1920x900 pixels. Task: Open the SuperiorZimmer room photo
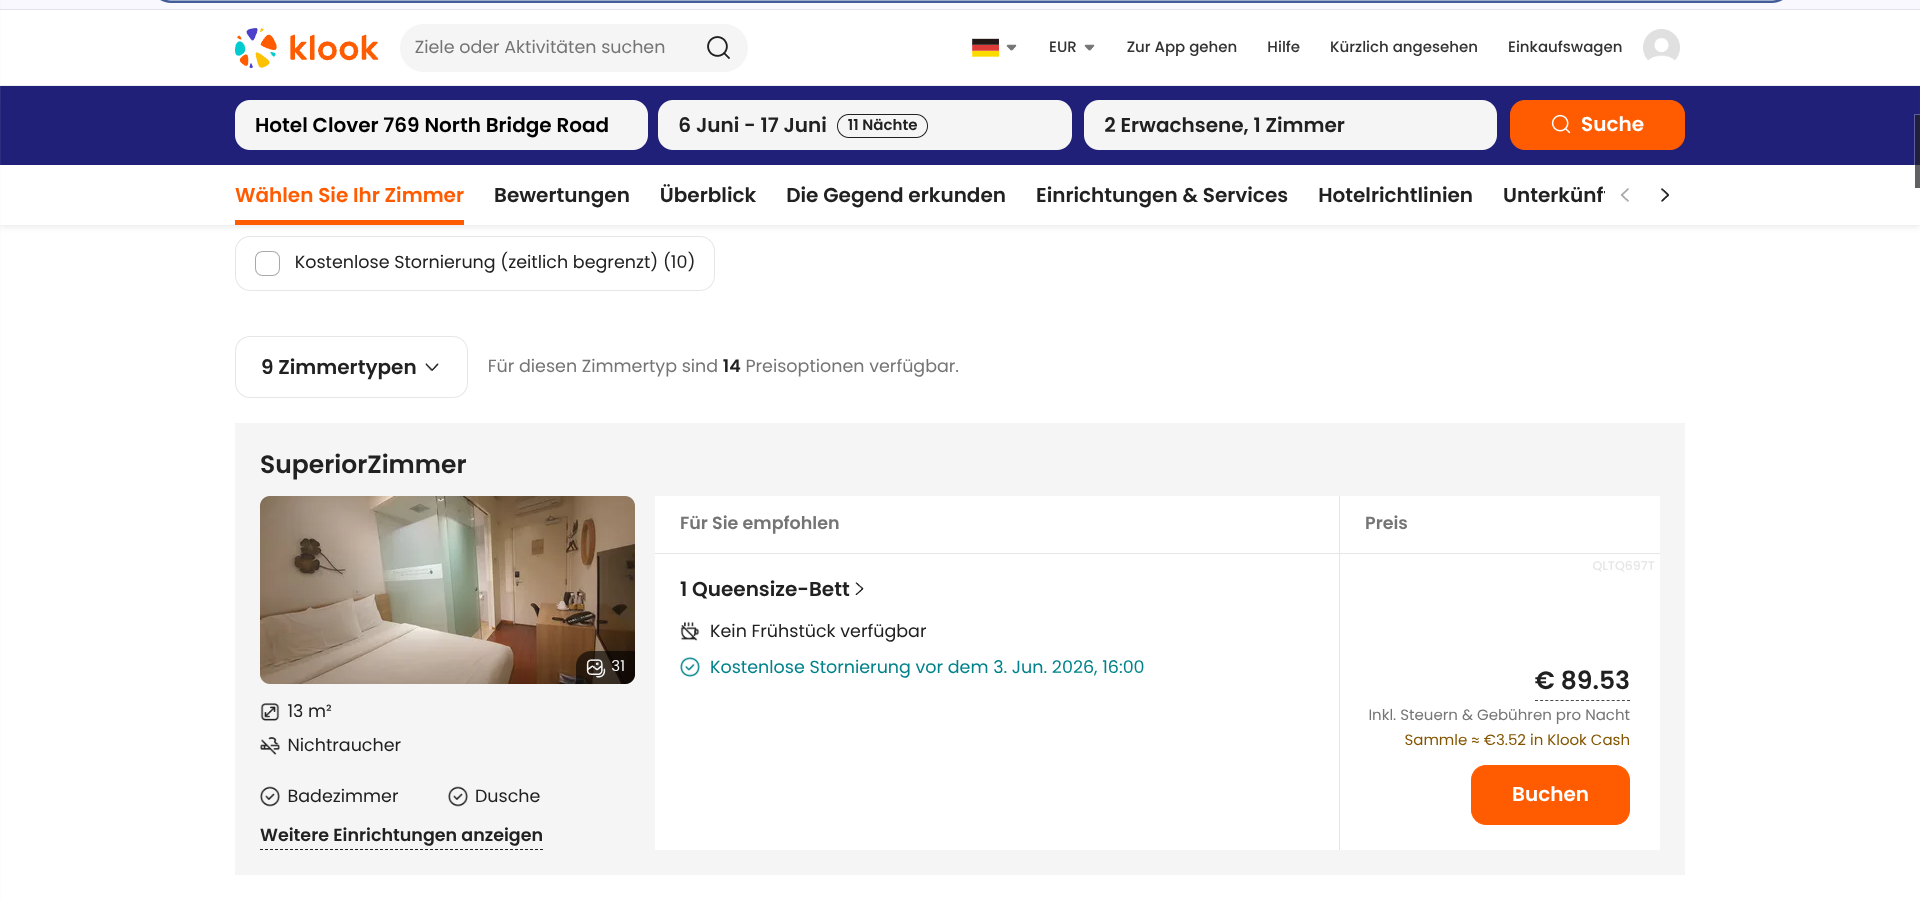[447, 590]
